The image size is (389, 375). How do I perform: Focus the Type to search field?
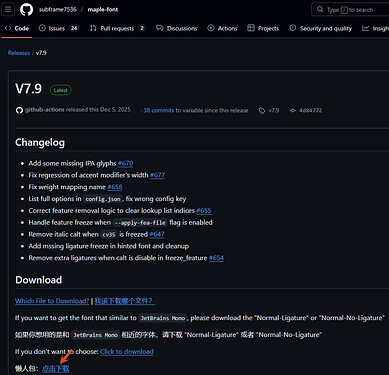[350, 10]
